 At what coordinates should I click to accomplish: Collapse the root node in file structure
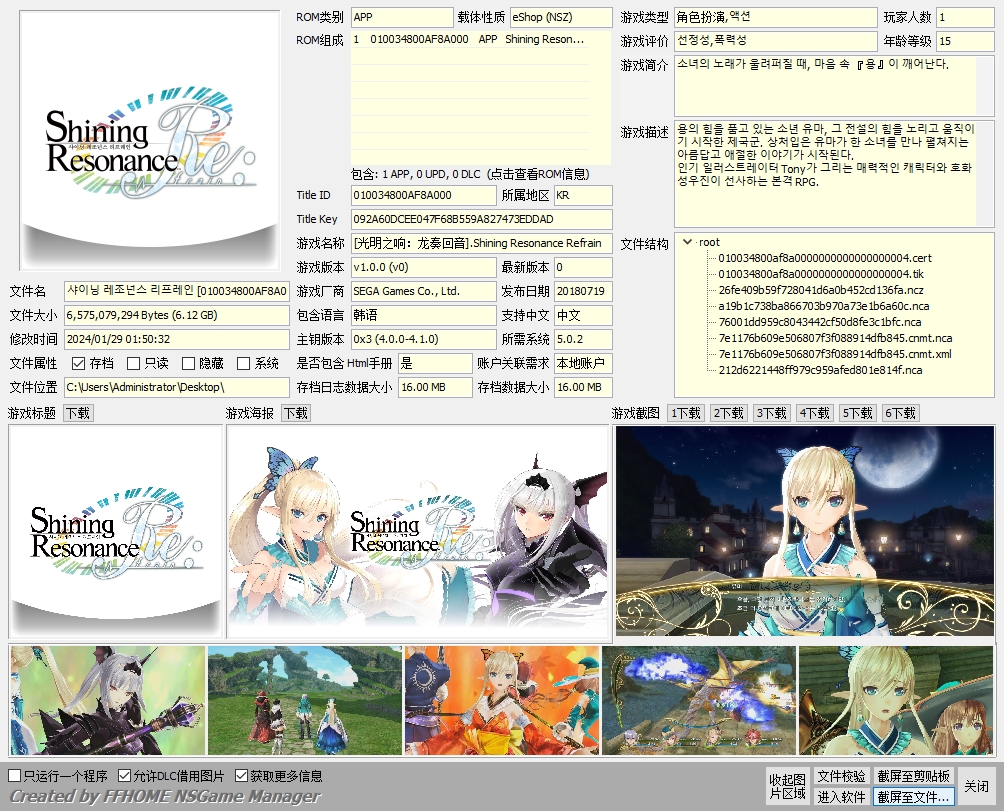pyautogui.click(x=687, y=242)
